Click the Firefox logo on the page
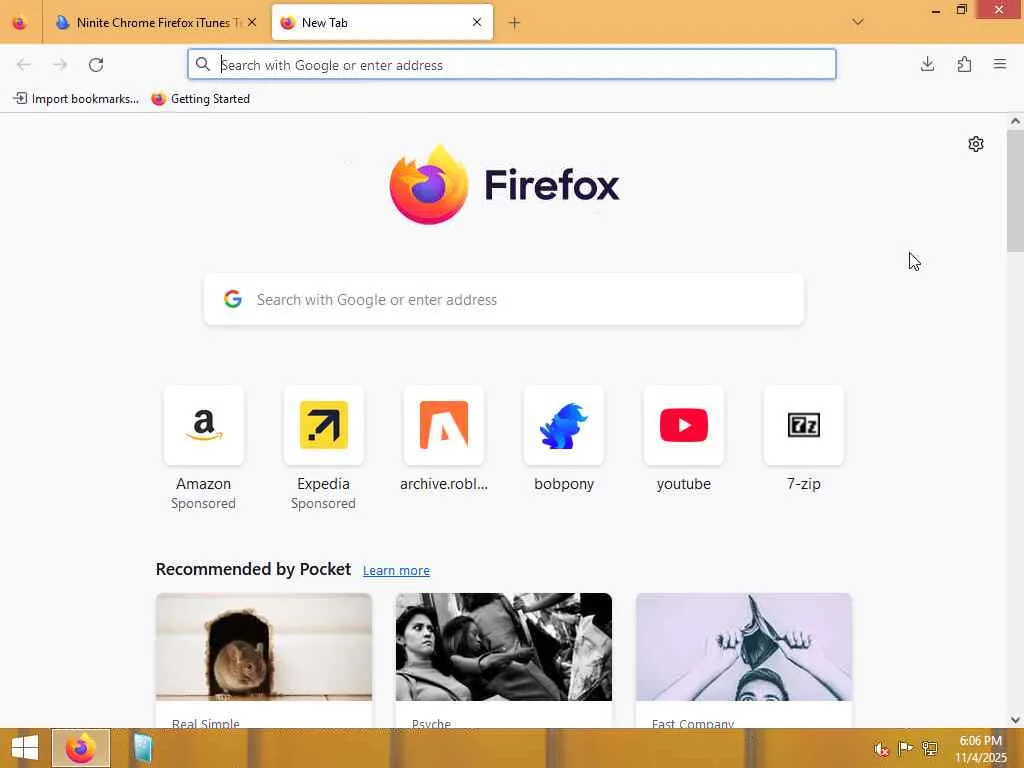 coord(504,185)
